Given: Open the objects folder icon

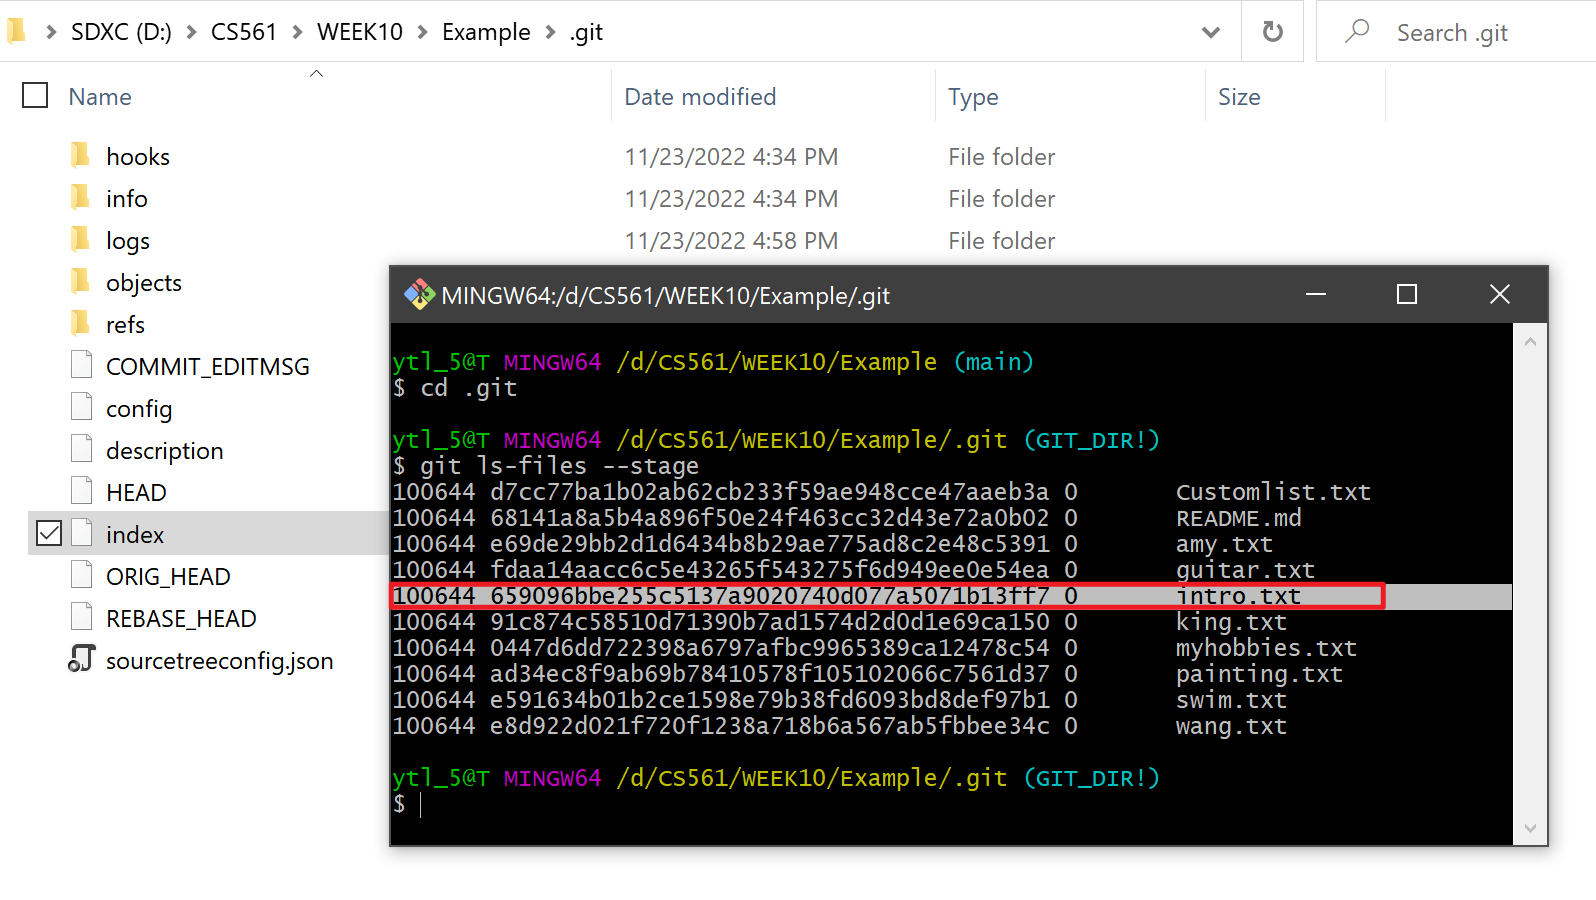Looking at the screenshot, I should tap(81, 282).
